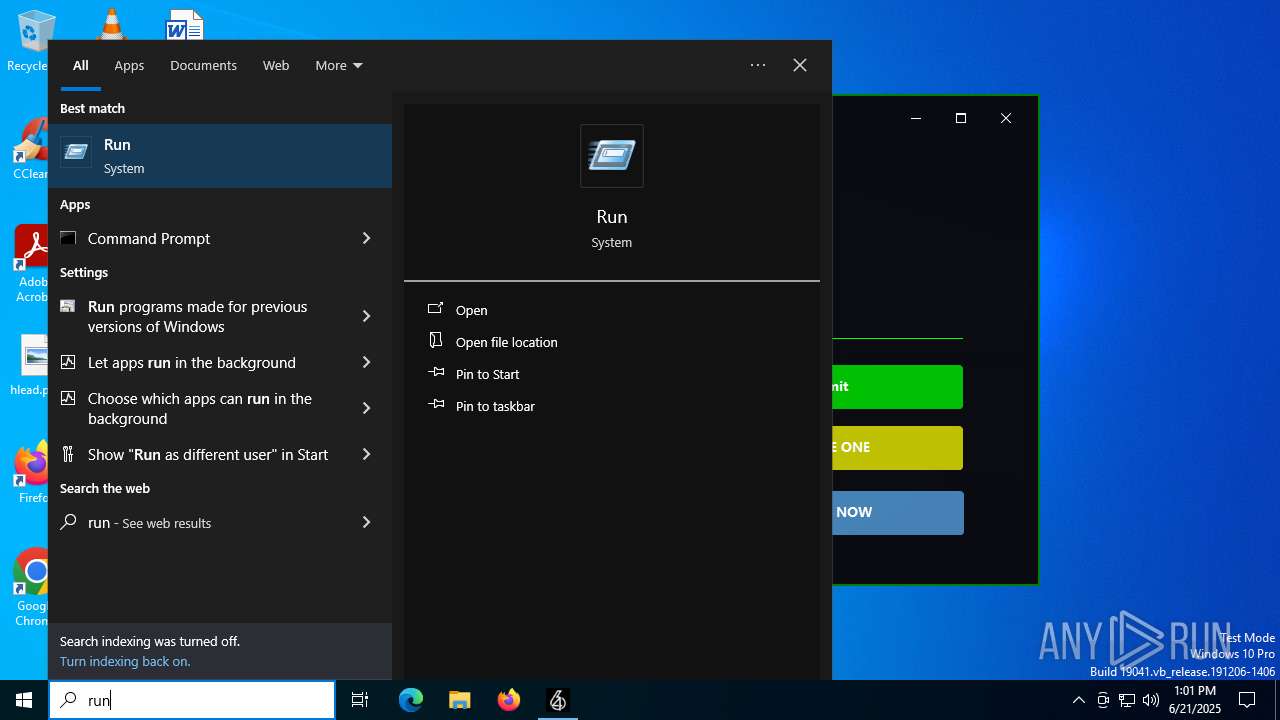This screenshot has height=720, width=1280.
Task: Expand Command Prompt result options
Action: pos(366,238)
